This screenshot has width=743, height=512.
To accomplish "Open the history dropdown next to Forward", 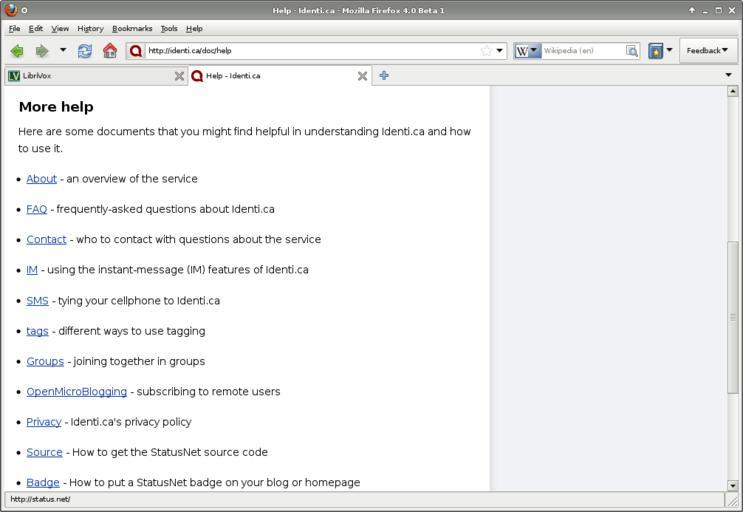I will [63, 51].
